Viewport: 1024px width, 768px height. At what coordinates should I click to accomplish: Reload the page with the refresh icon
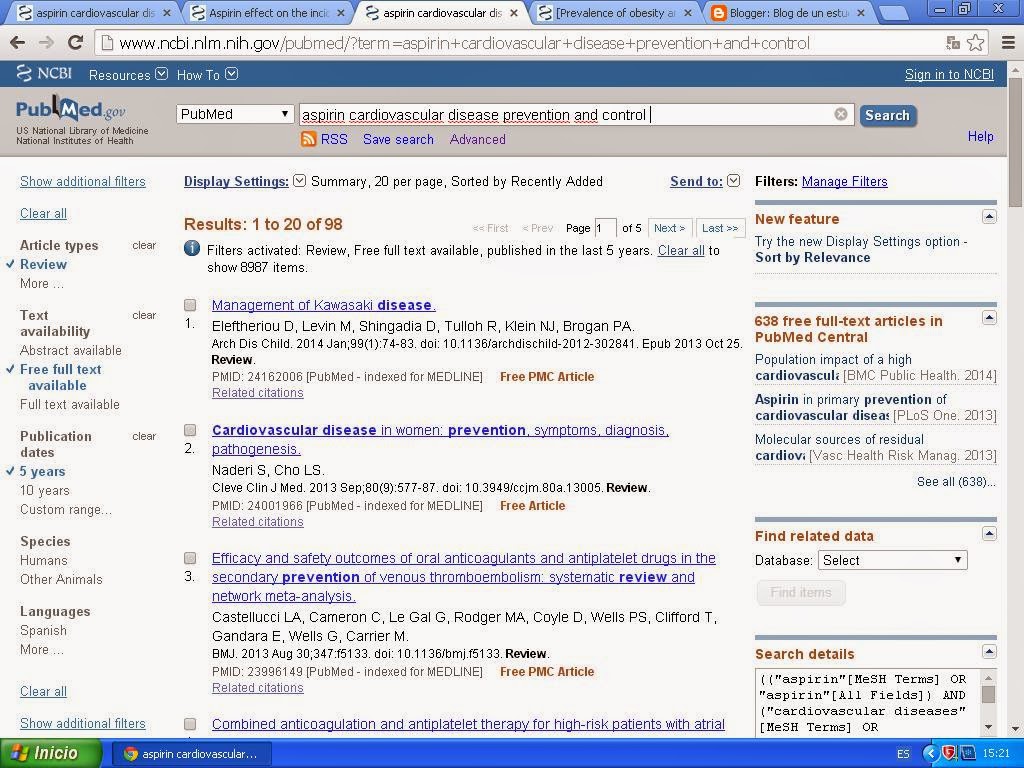(76, 43)
